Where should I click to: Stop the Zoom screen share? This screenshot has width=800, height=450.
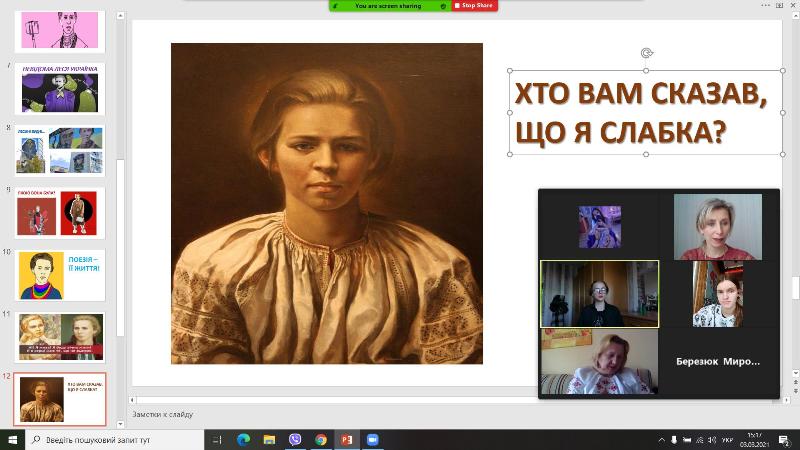coord(474,6)
